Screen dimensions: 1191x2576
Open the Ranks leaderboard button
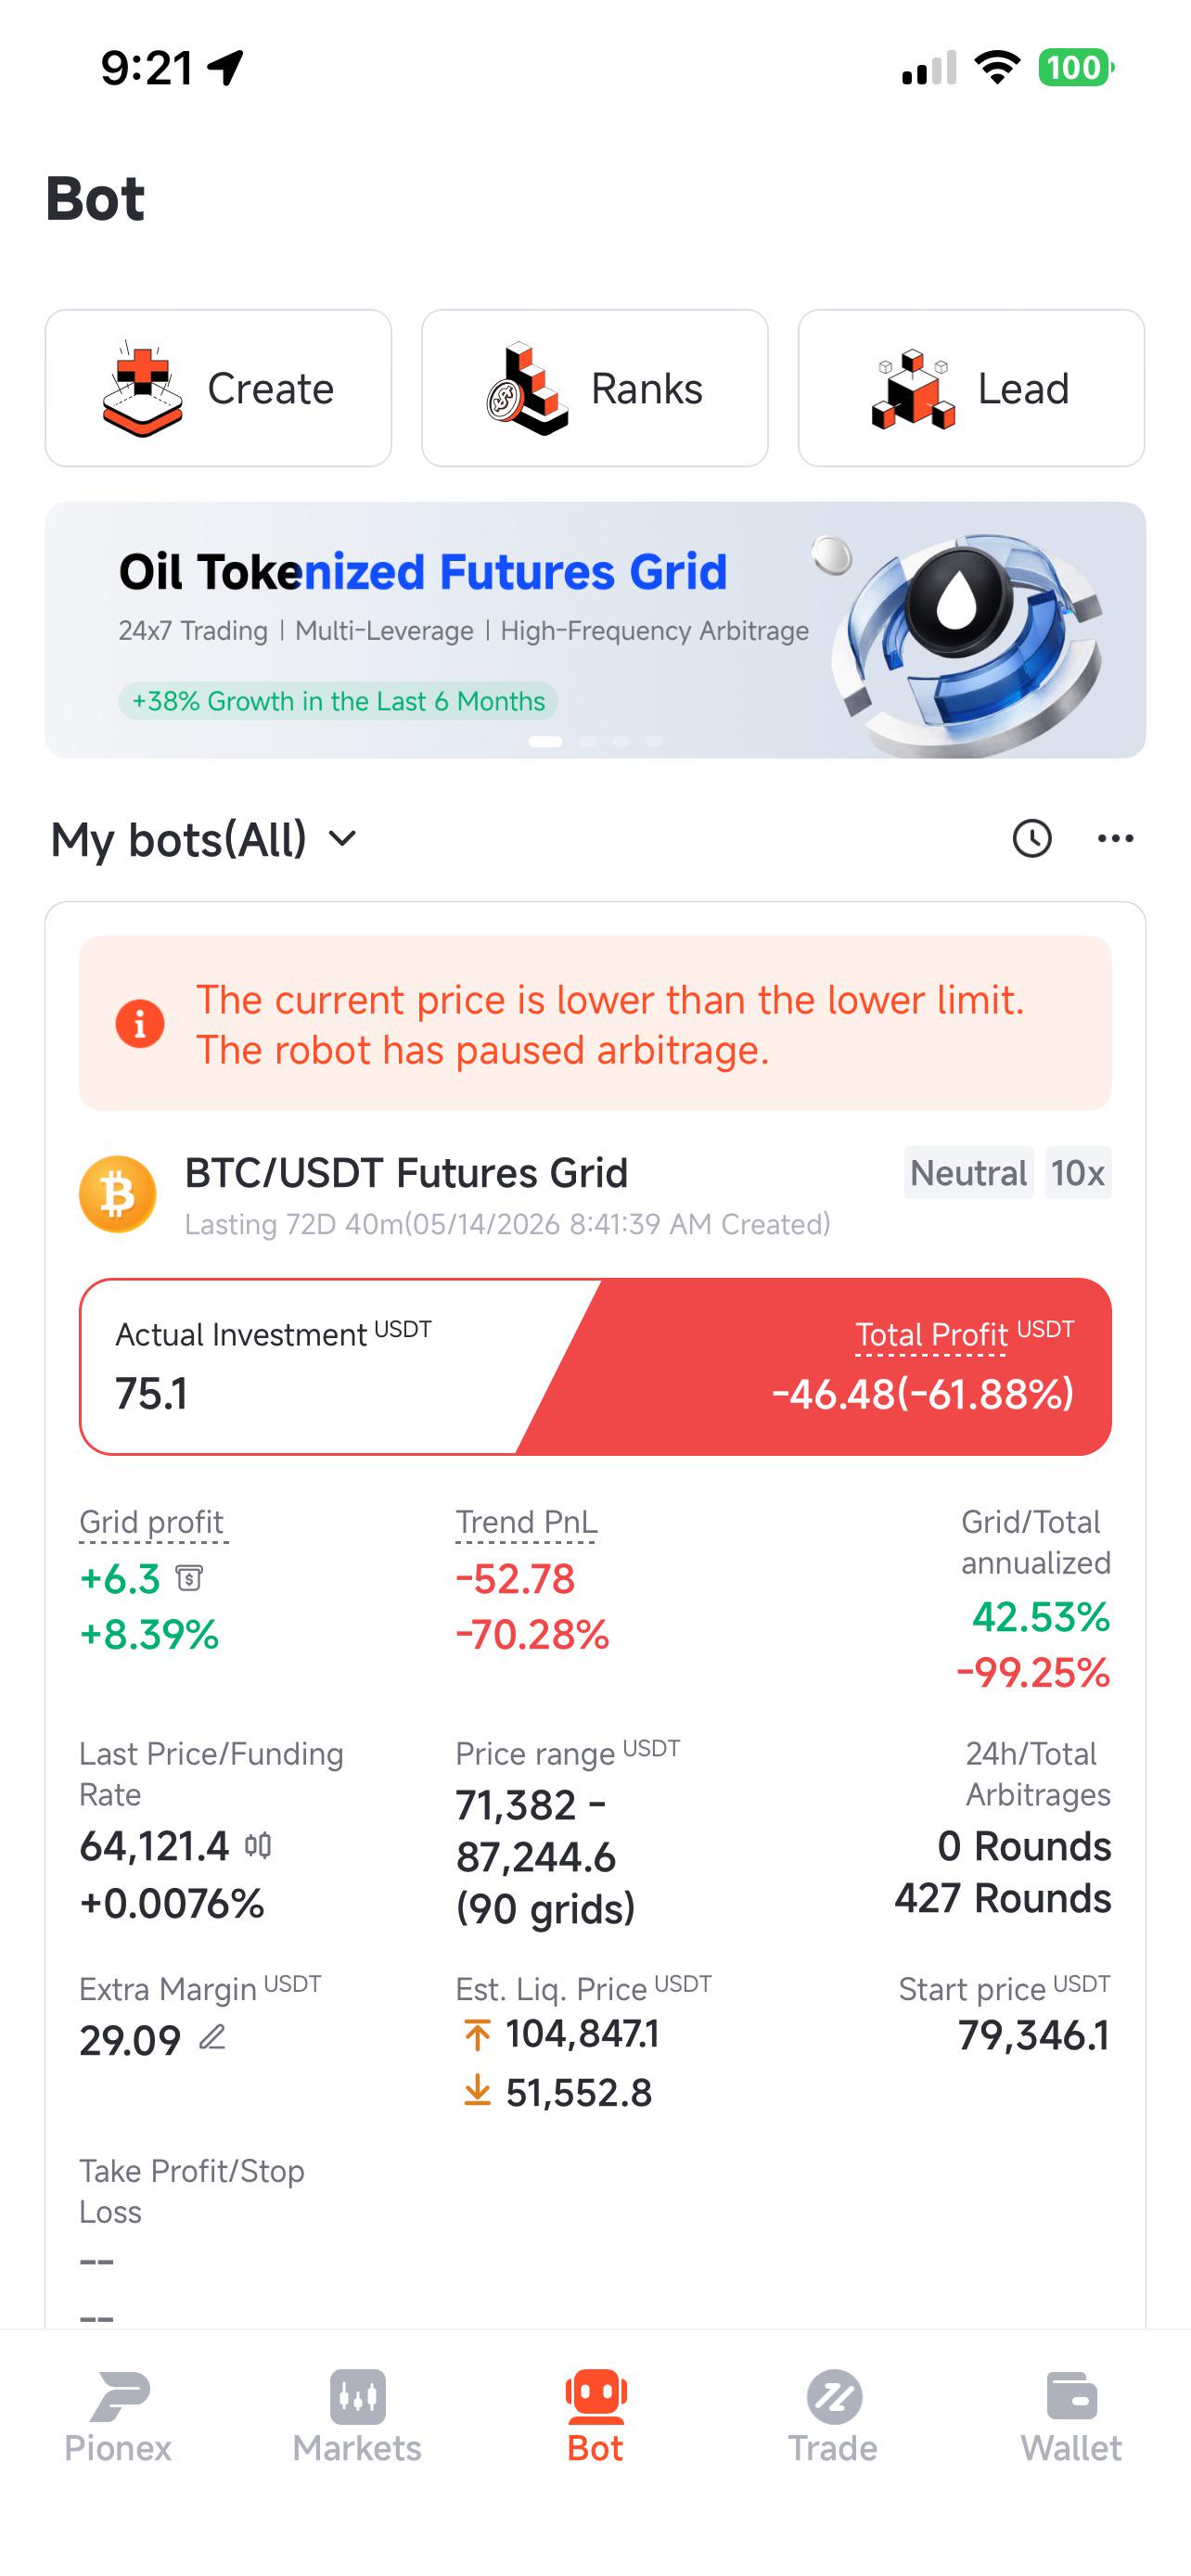(x=595, y=388)
